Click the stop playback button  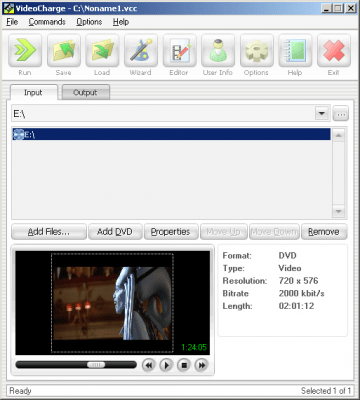184,365
